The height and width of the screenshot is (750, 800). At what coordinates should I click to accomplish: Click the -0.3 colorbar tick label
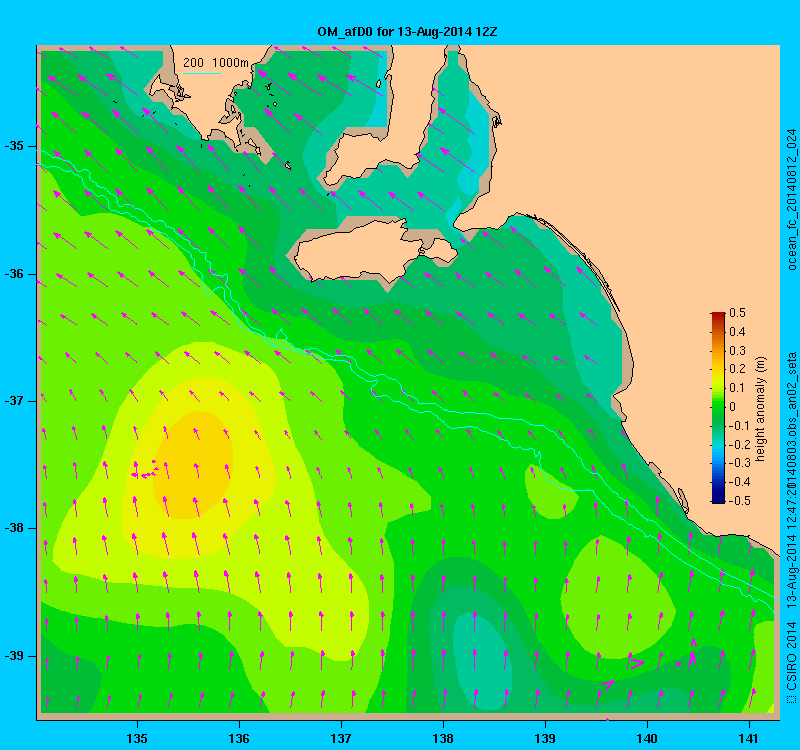coord(739,463)
